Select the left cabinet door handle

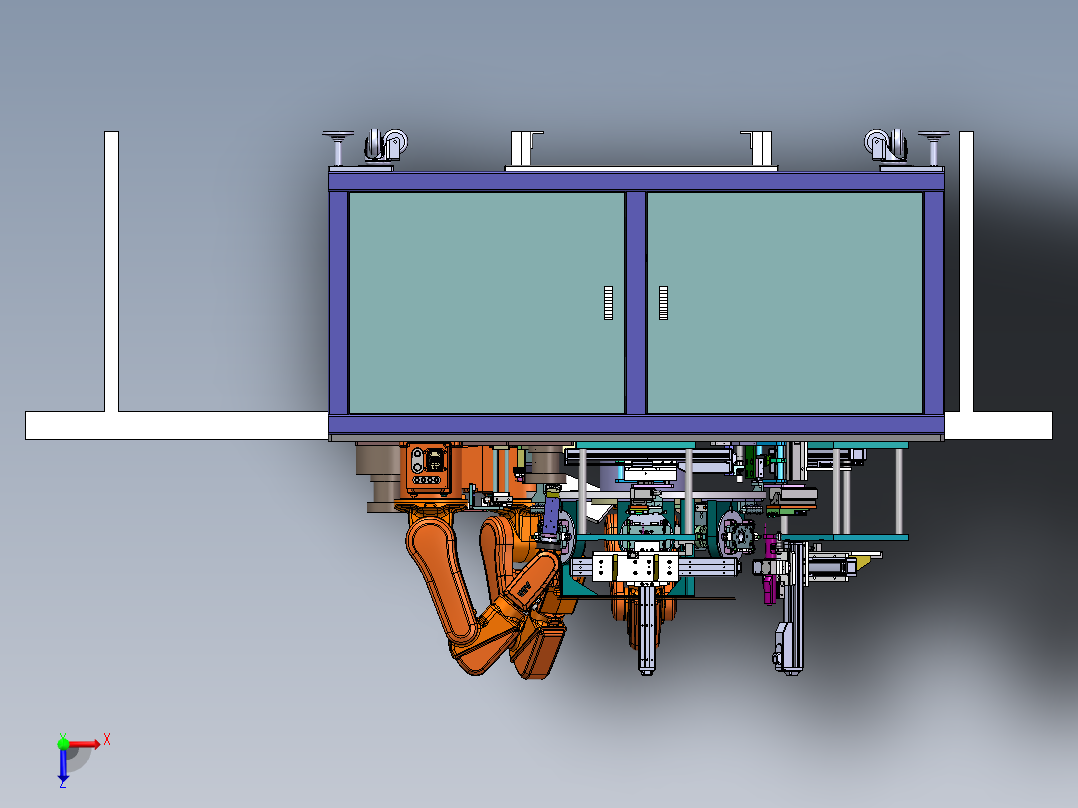(x=608, y=303)
